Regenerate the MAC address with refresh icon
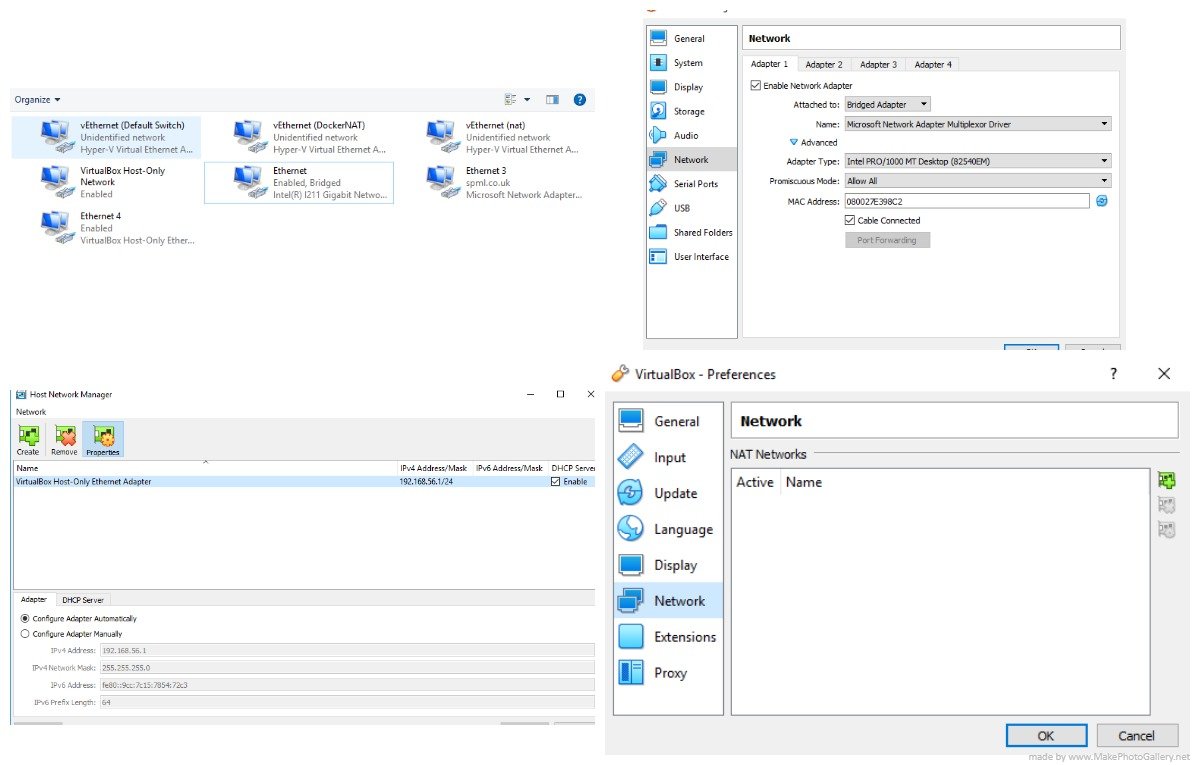This screenshot has height=765, width=1200. [x=1102, y=201]
